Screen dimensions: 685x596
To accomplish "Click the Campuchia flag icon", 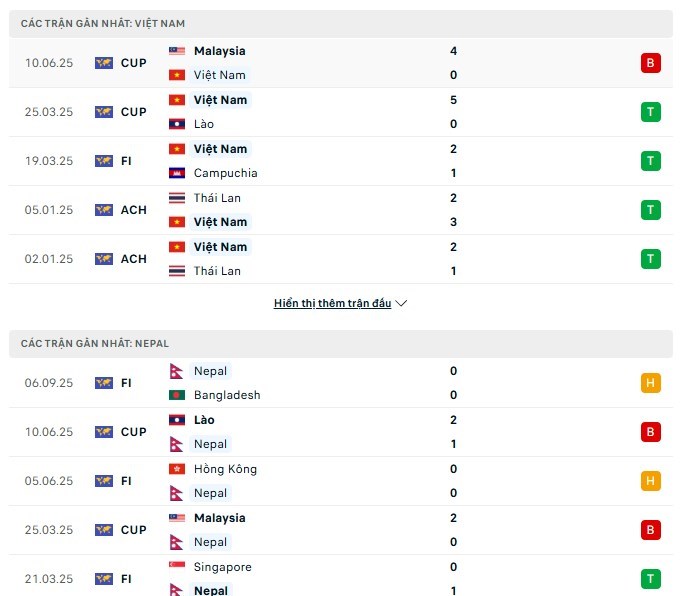I will point(177,173).
